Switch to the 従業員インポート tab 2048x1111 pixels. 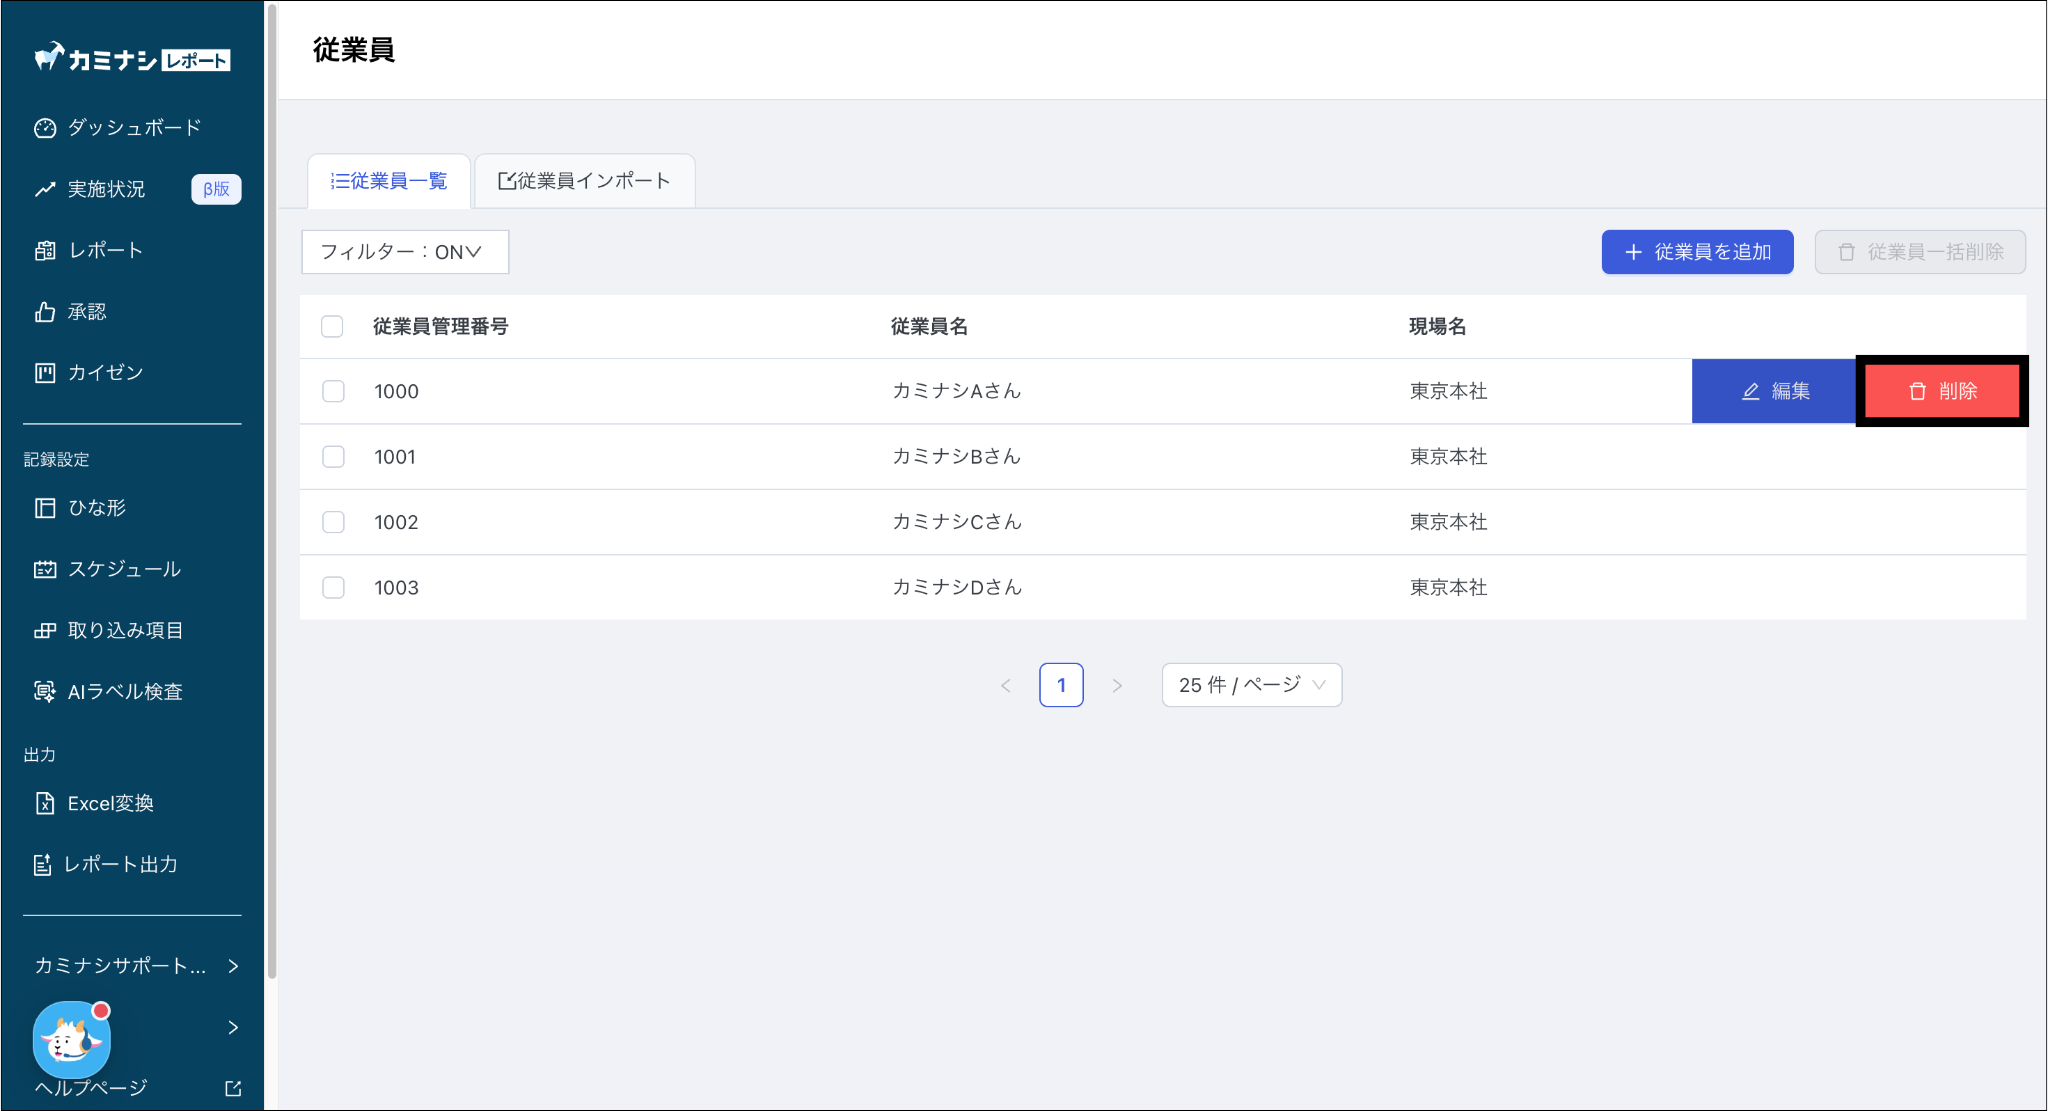pos(585,181)
